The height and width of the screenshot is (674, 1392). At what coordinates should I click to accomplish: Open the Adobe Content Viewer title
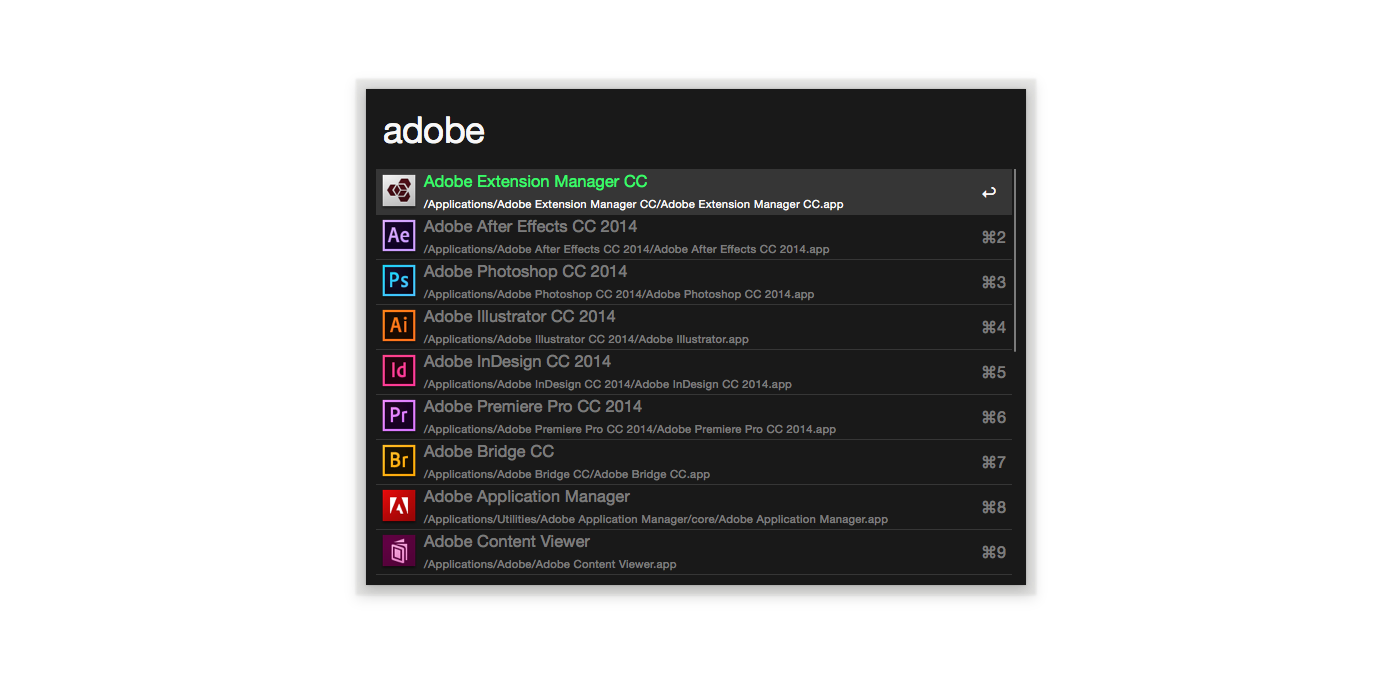tap(507, 542)
